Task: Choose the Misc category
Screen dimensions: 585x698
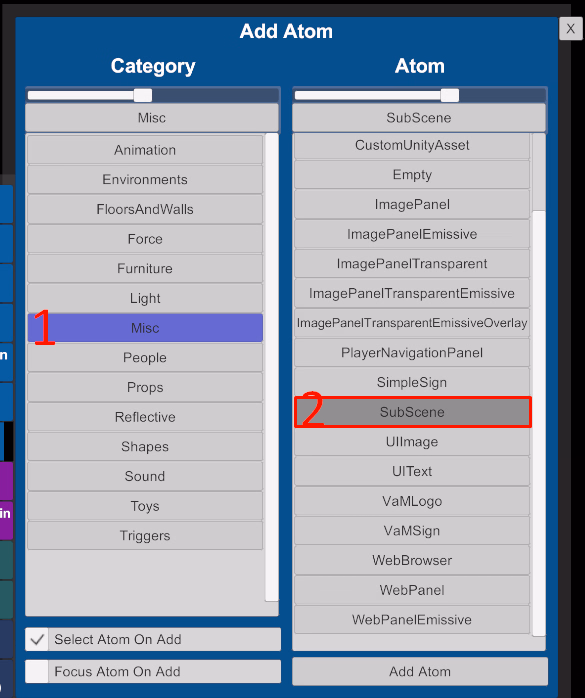Action: pyautogui.click(x=145, y=328)
